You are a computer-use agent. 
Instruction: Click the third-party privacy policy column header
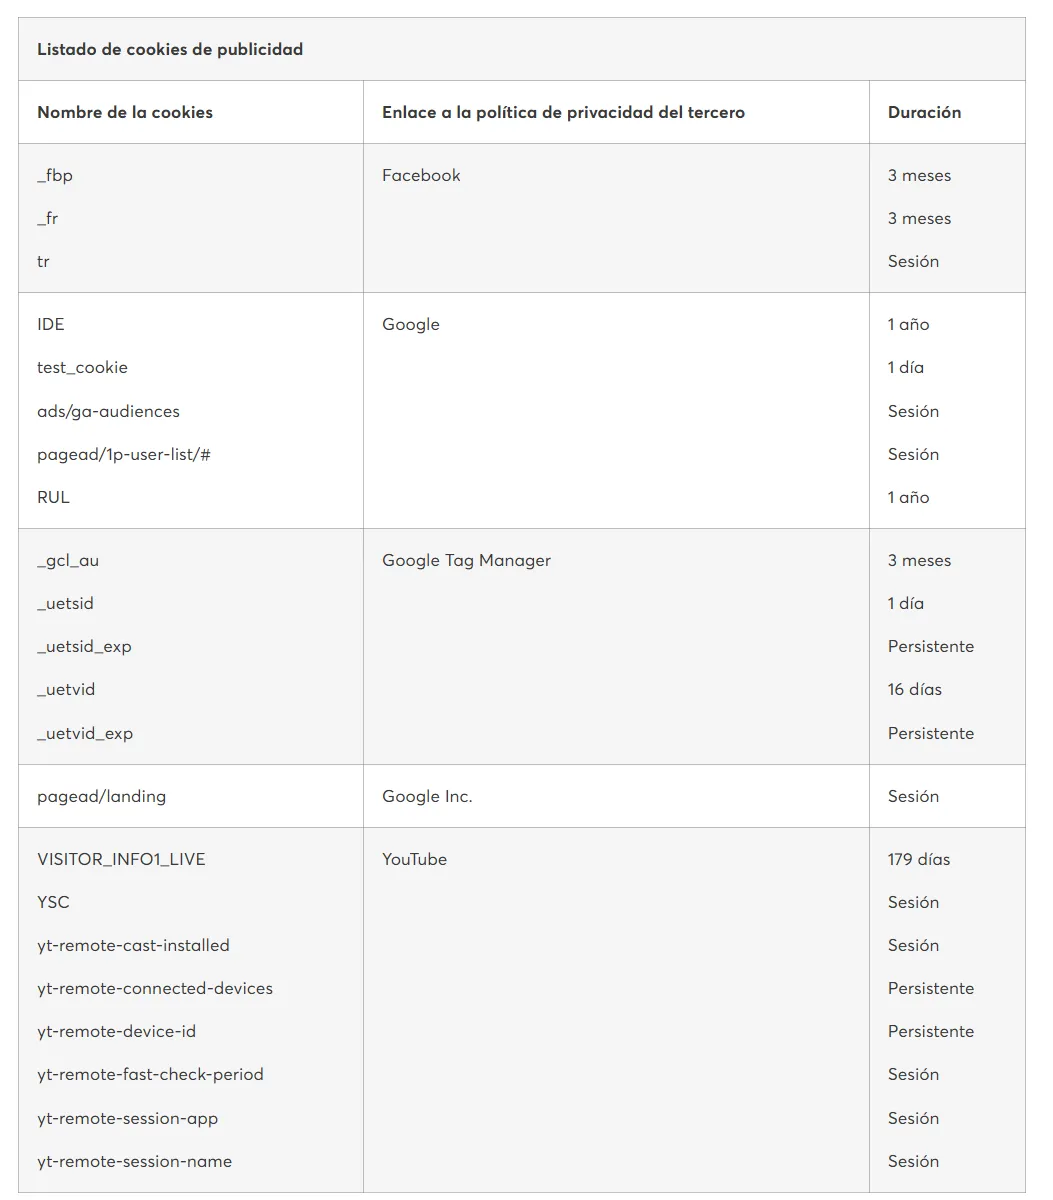(x=563, y=112)
